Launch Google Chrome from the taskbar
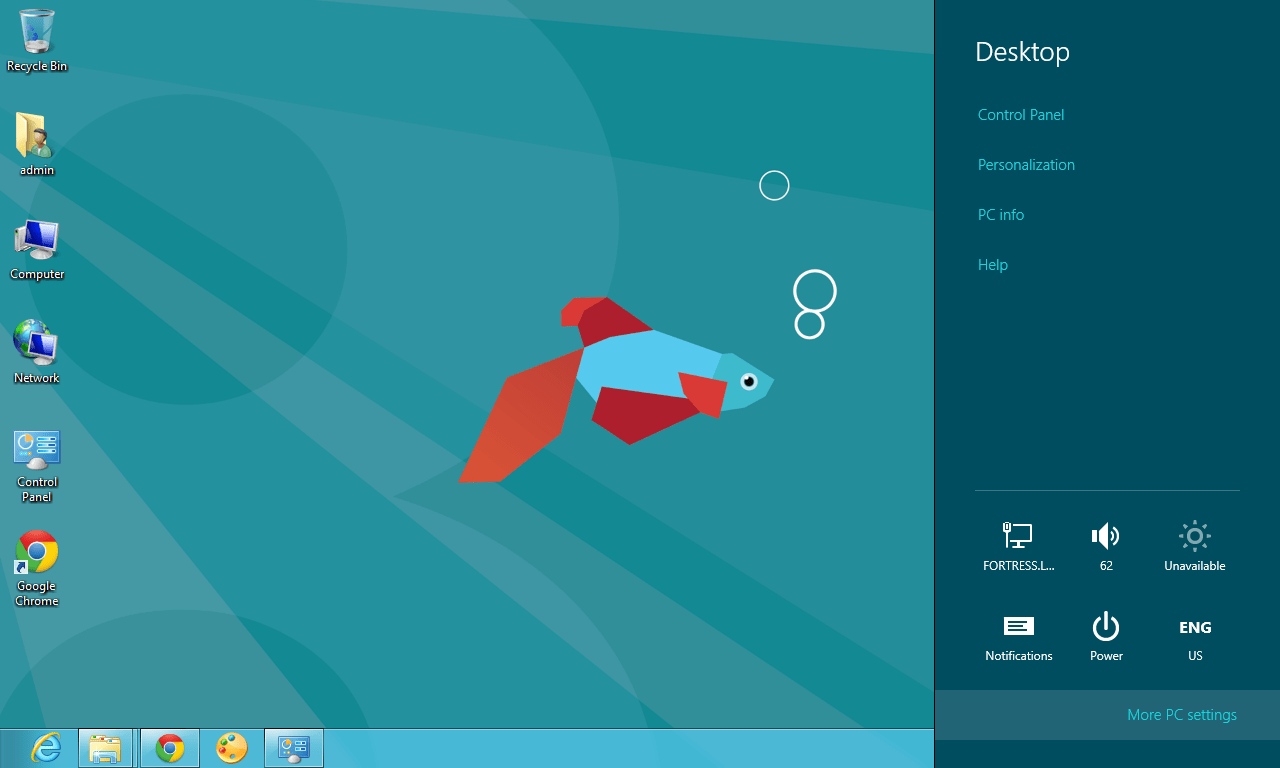This screenshot has height=768, width=1280. point(169,747)
